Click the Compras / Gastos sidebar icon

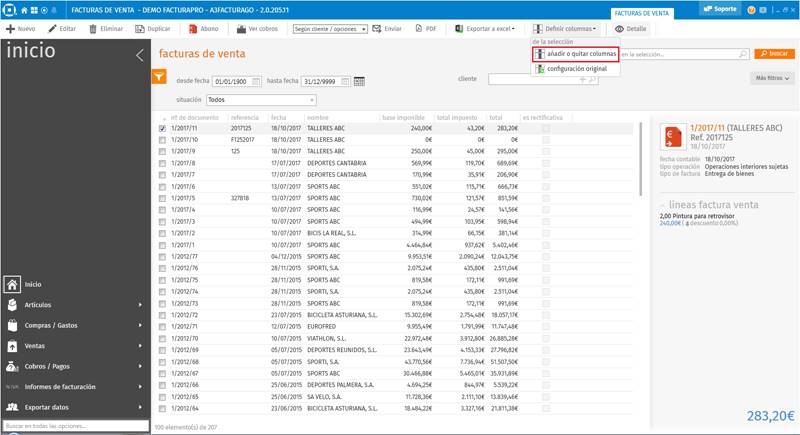pyautogui.click(x=12, y=325)
